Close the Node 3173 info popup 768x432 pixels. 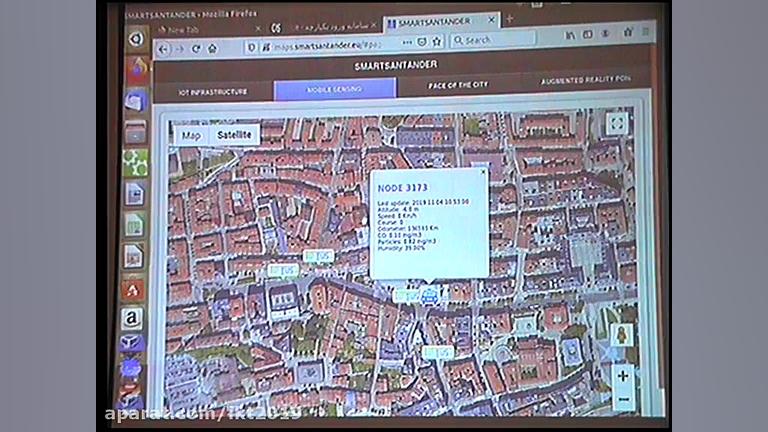[482, 172]
